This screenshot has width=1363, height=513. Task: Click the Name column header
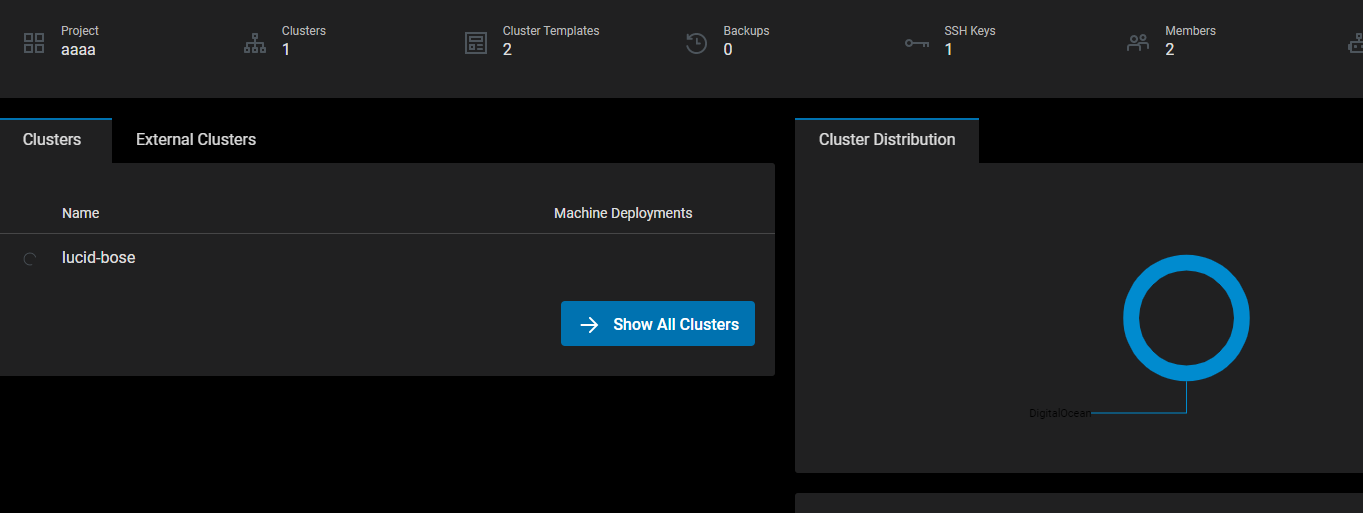81,213
